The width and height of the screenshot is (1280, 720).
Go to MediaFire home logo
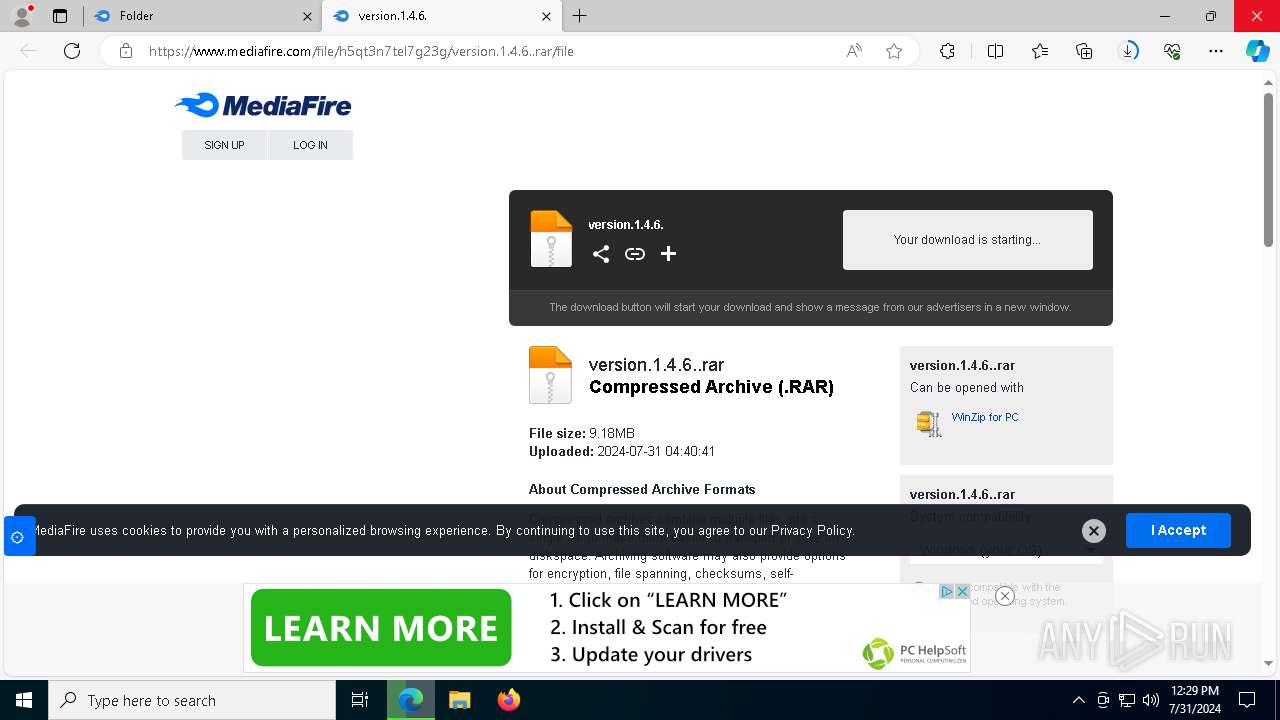tap(263, 105)
